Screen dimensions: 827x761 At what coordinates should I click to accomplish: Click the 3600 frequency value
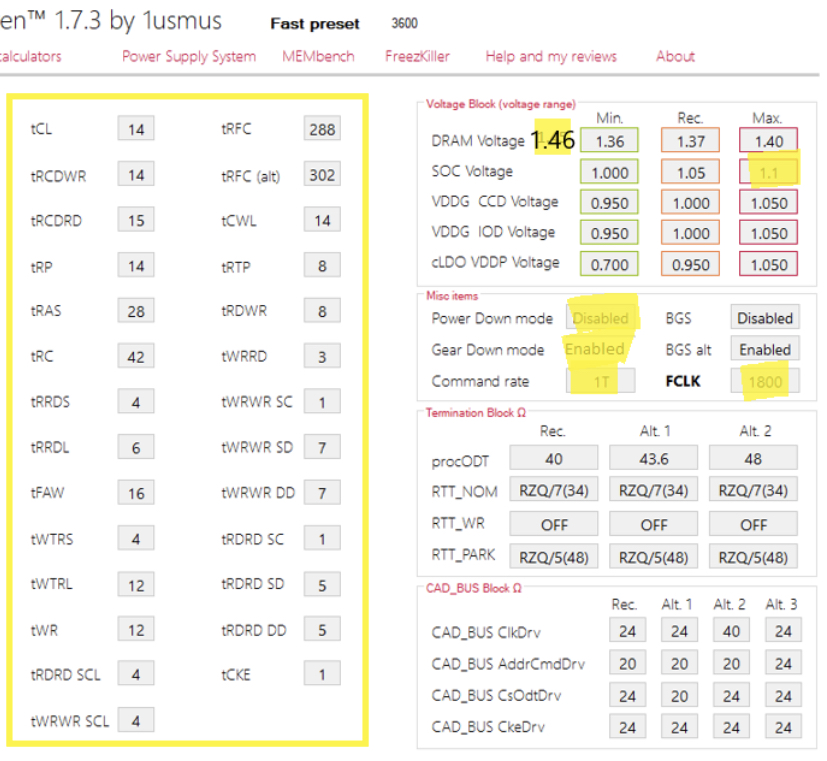point(405,23)
